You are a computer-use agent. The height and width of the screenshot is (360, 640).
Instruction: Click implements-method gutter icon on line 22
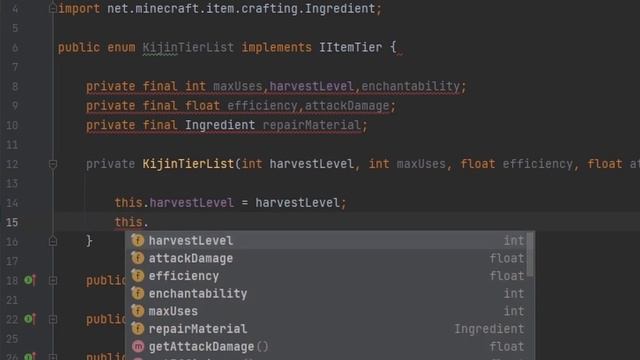30,319
